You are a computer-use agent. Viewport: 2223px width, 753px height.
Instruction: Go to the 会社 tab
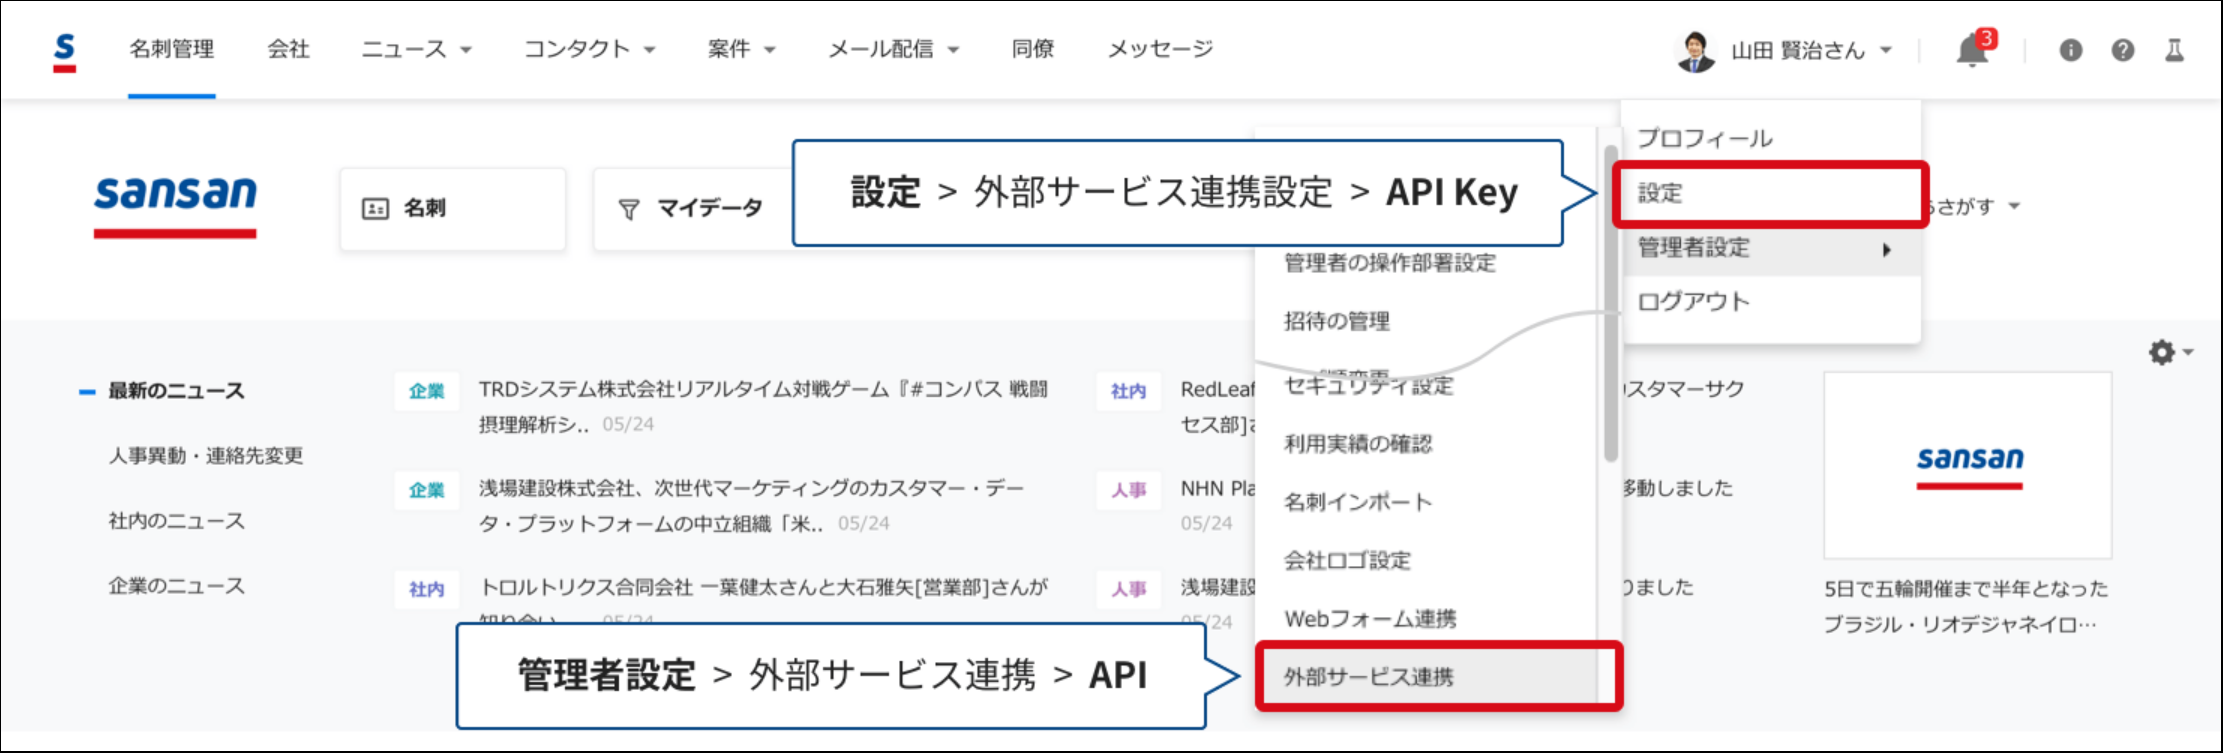[288, 49]
